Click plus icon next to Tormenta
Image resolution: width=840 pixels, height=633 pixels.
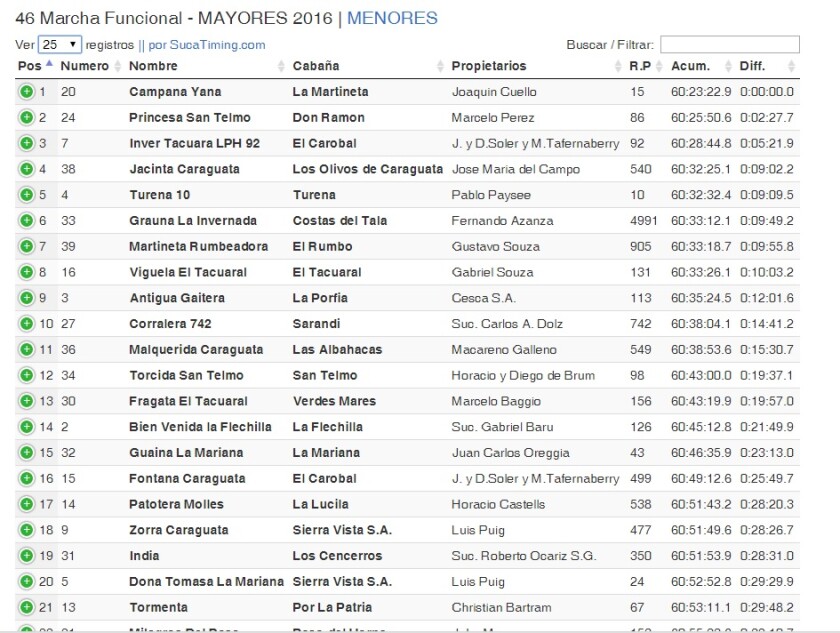coord(26,607)
